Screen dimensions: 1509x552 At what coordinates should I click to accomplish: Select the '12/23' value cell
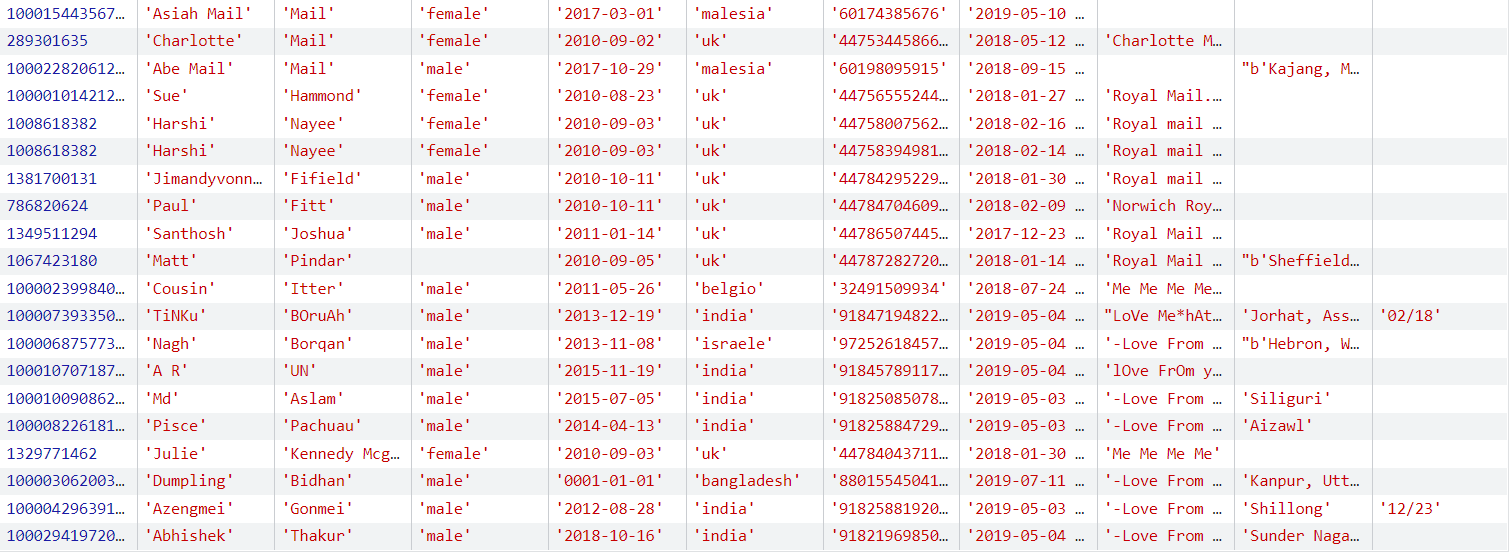click(1410, 509)
